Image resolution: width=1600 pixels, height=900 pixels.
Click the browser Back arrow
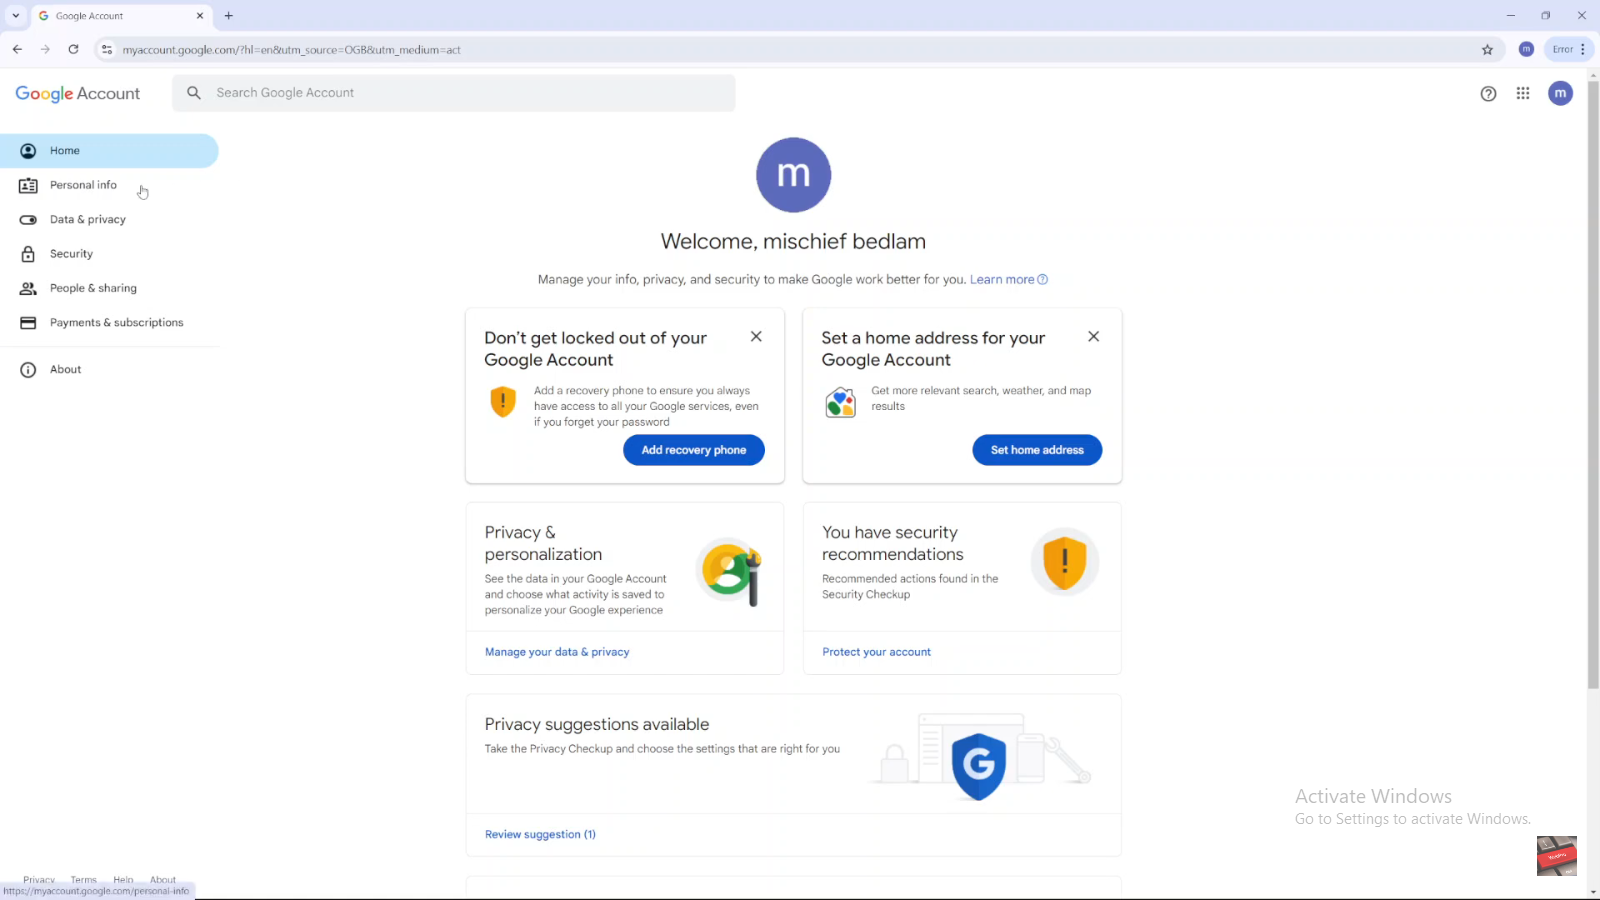coord(17,49)
